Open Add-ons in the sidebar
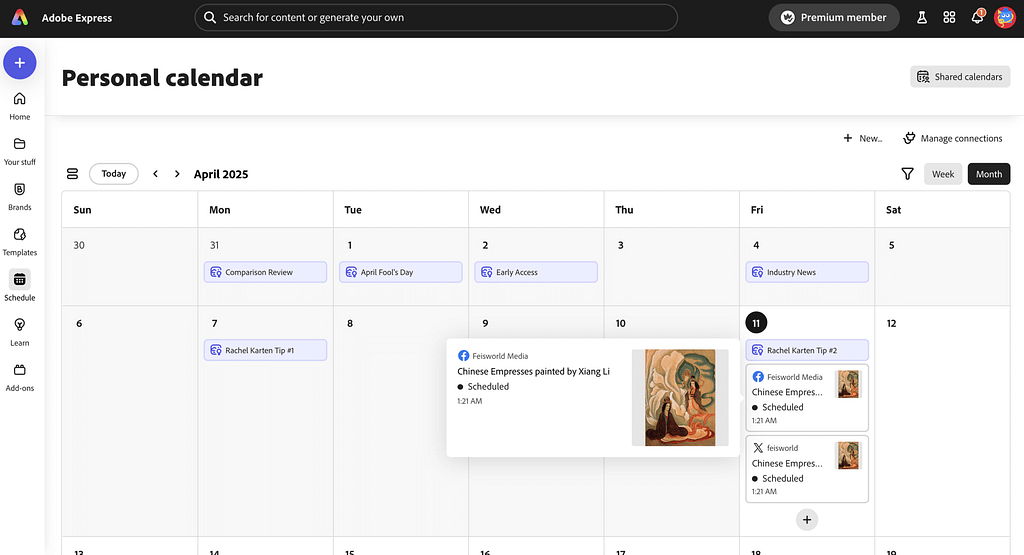1024x555 pixels. click(20, 377)
